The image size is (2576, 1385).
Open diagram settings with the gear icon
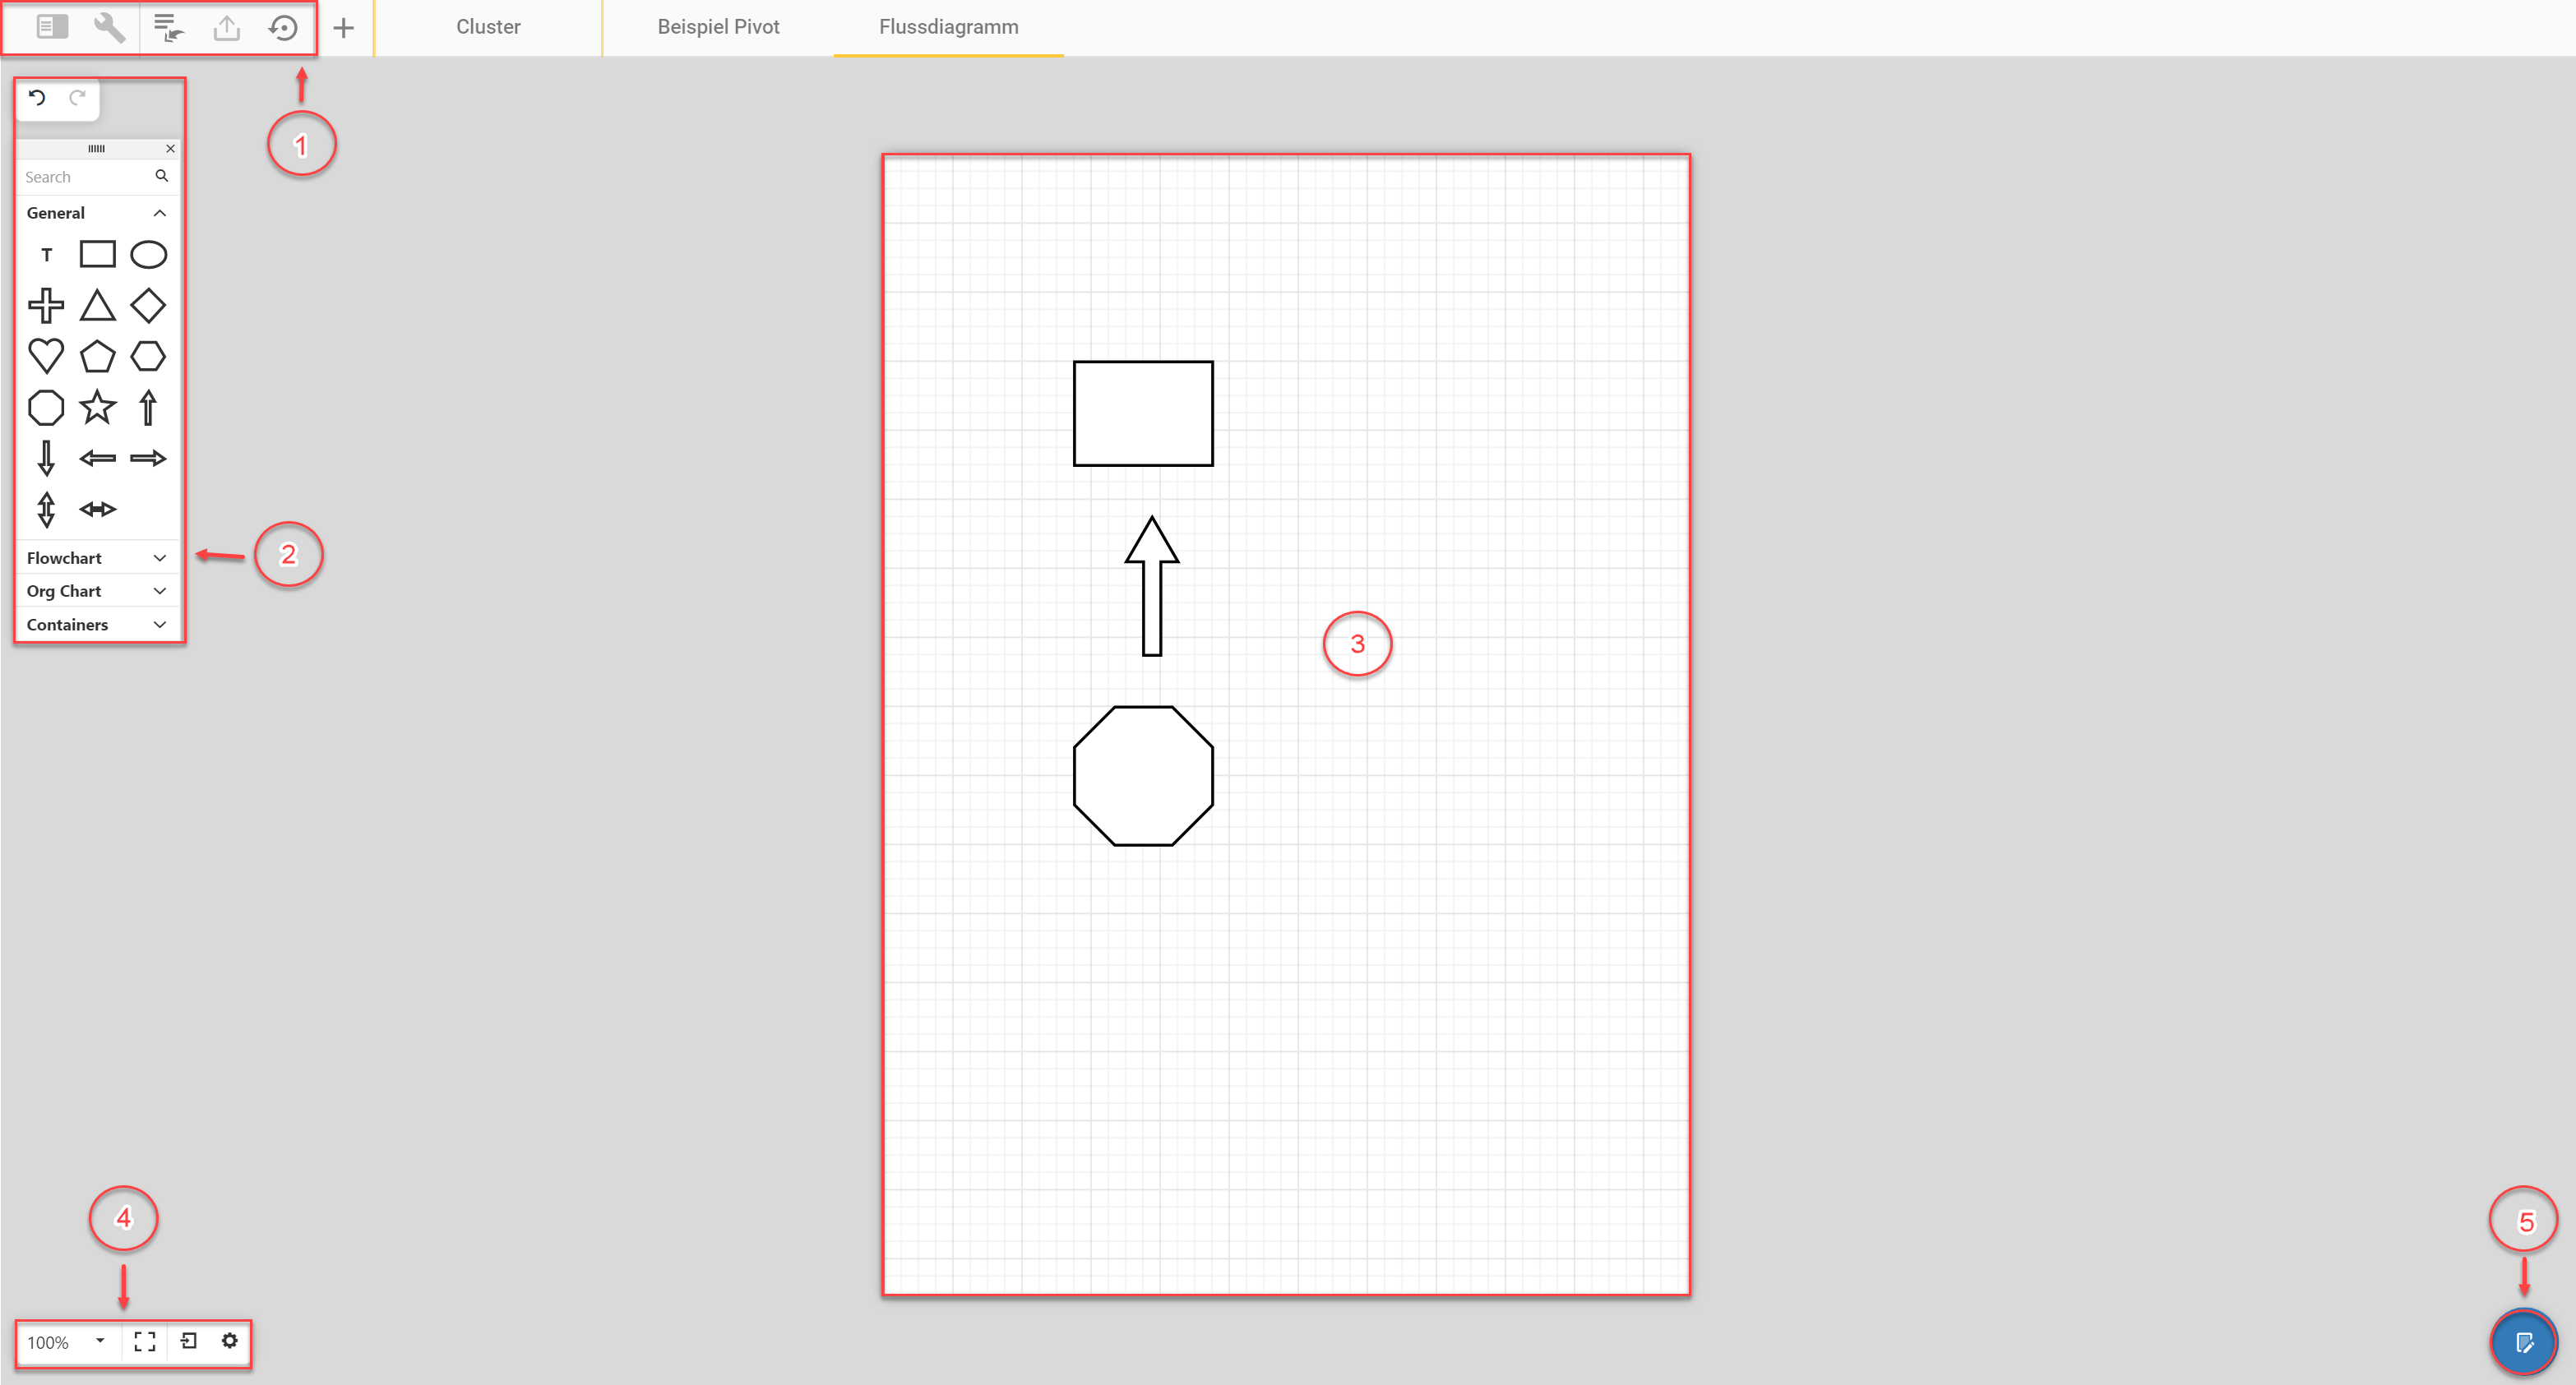[x=230, y=1342]
